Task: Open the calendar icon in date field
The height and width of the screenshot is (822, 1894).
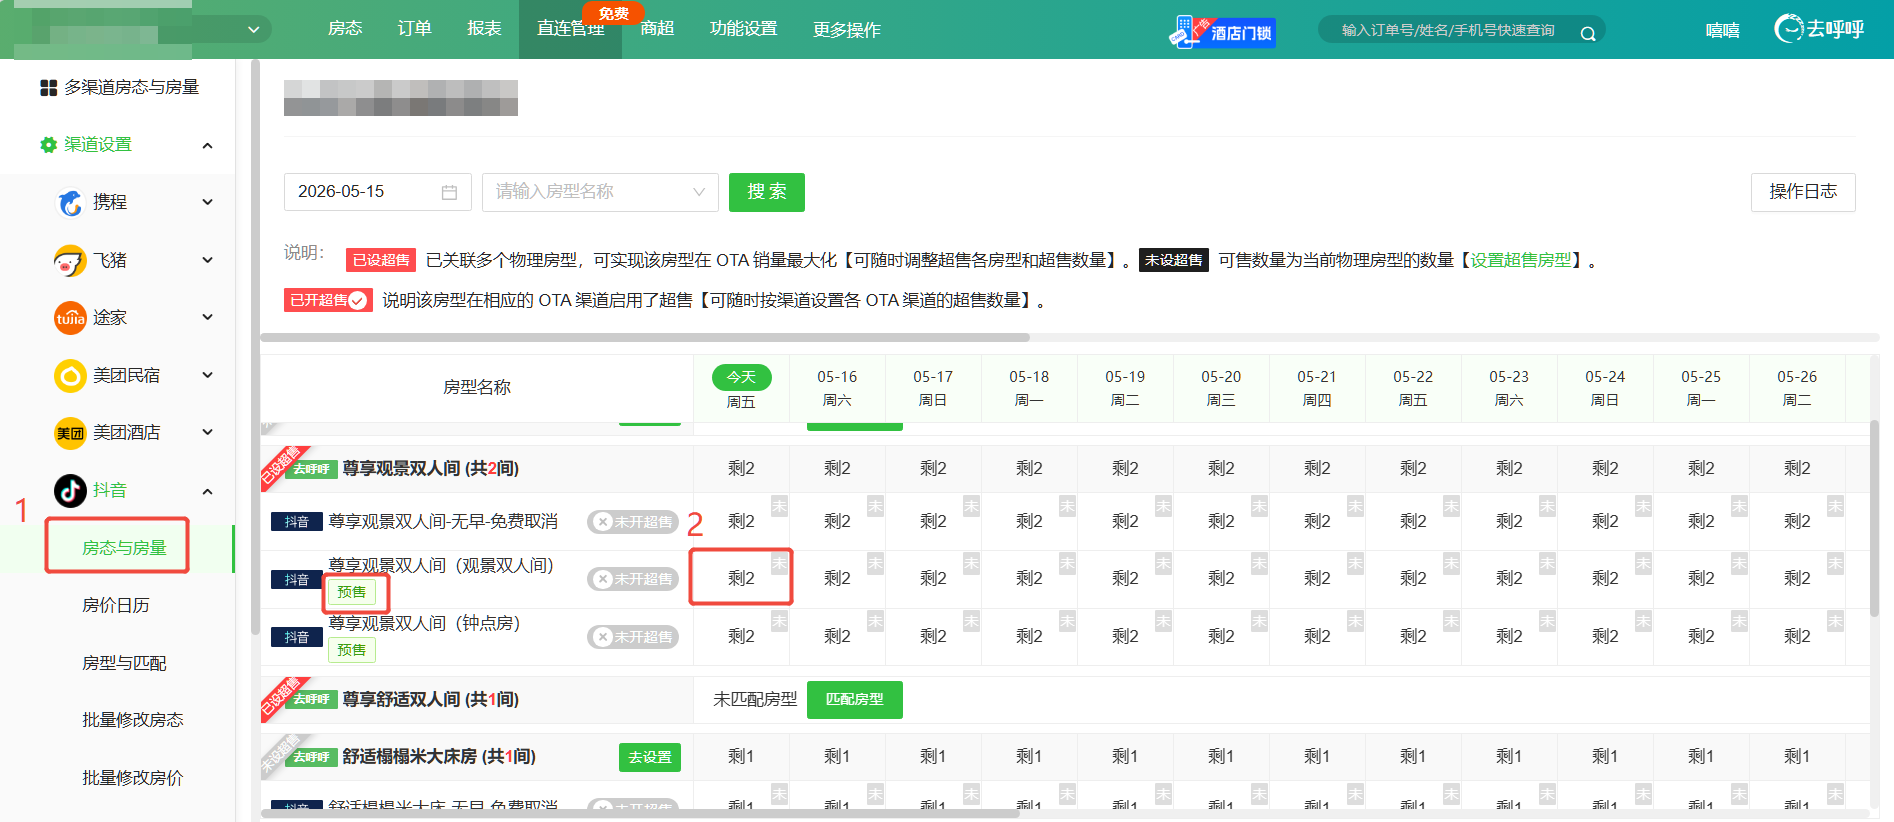Action: point(449,192)
